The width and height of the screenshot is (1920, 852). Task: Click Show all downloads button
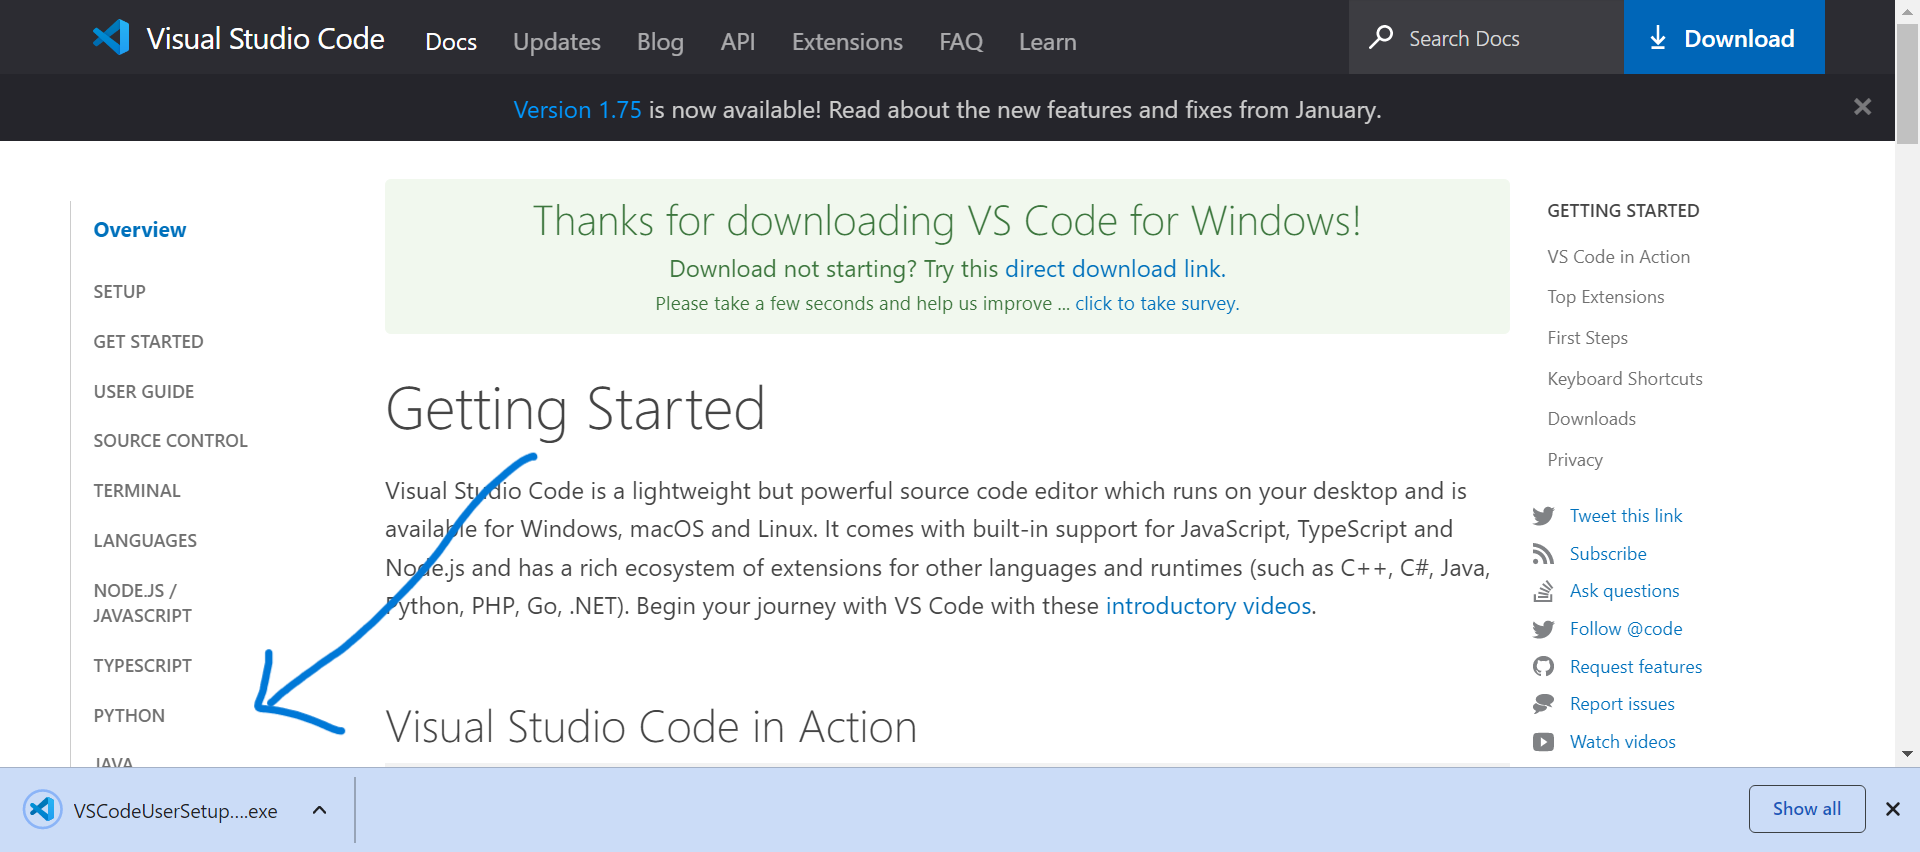point(1806,809)
